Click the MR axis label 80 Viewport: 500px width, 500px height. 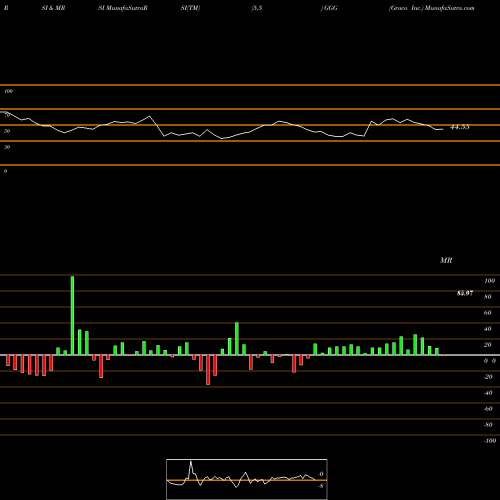488,297
